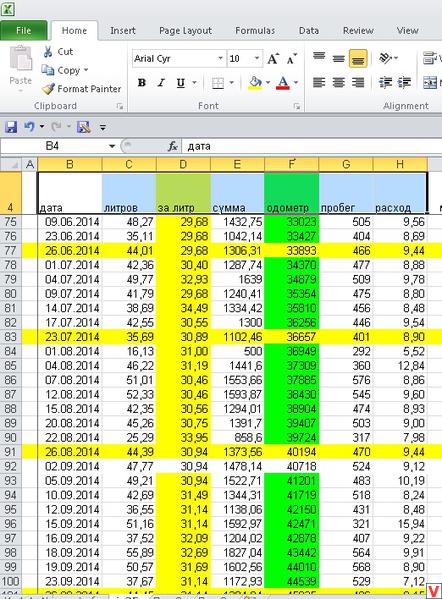Toggle the highlighted Bottom Align button
442x599 pixels.
pos(358,58)
